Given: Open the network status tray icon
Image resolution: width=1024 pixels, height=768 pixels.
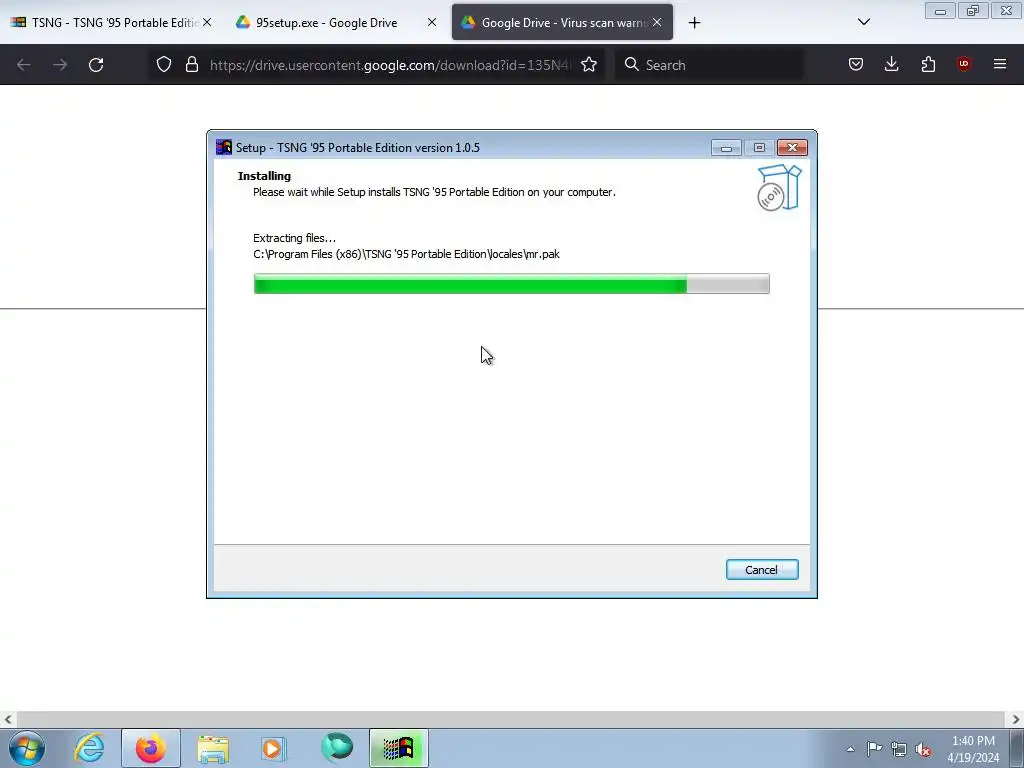Looking at the screenshot, I should [899, 750].
